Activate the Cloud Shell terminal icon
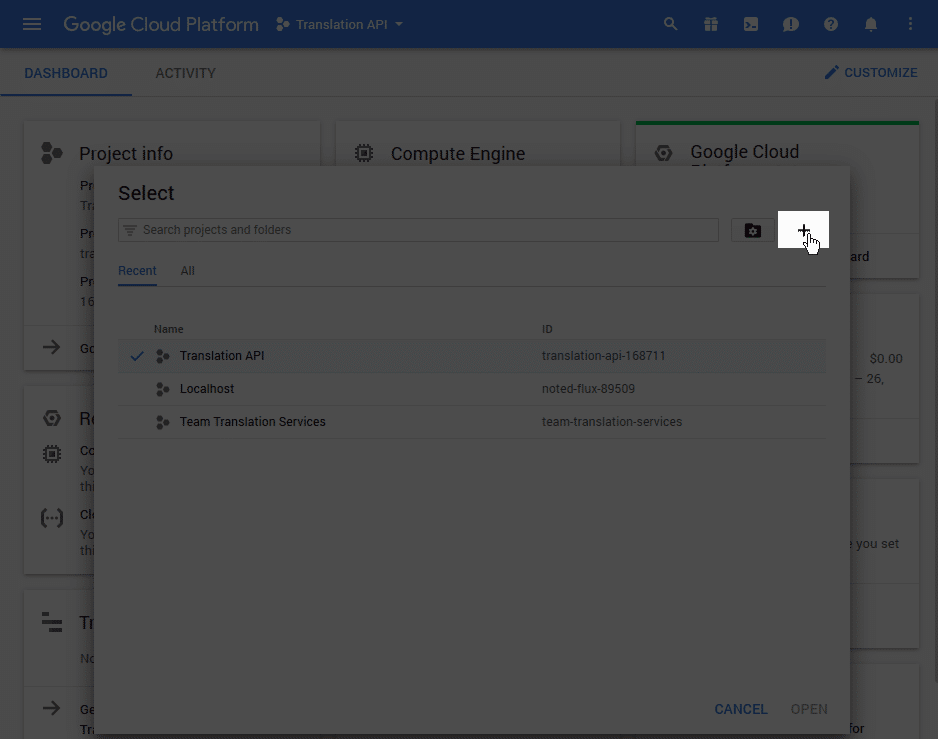This screenshot has height=739, width=938. click(751, 24)
